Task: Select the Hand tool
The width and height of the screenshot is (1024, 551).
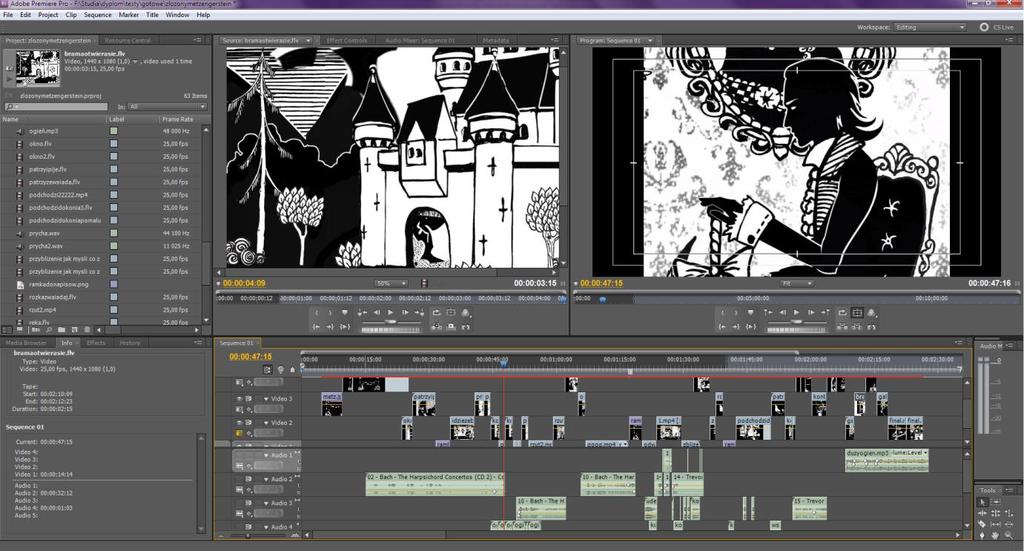Action: click(x=995, y=535)
